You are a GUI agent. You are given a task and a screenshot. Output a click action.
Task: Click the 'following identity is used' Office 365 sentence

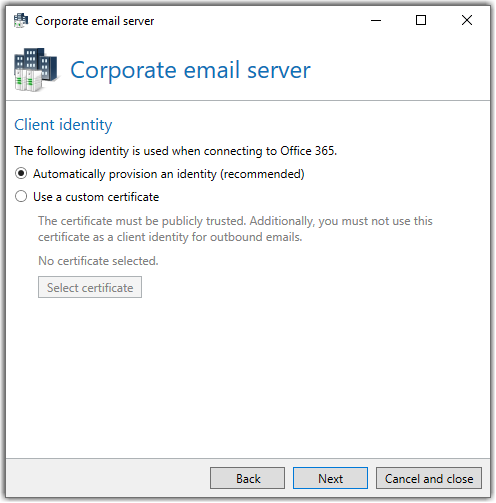[x=176, y=151]
